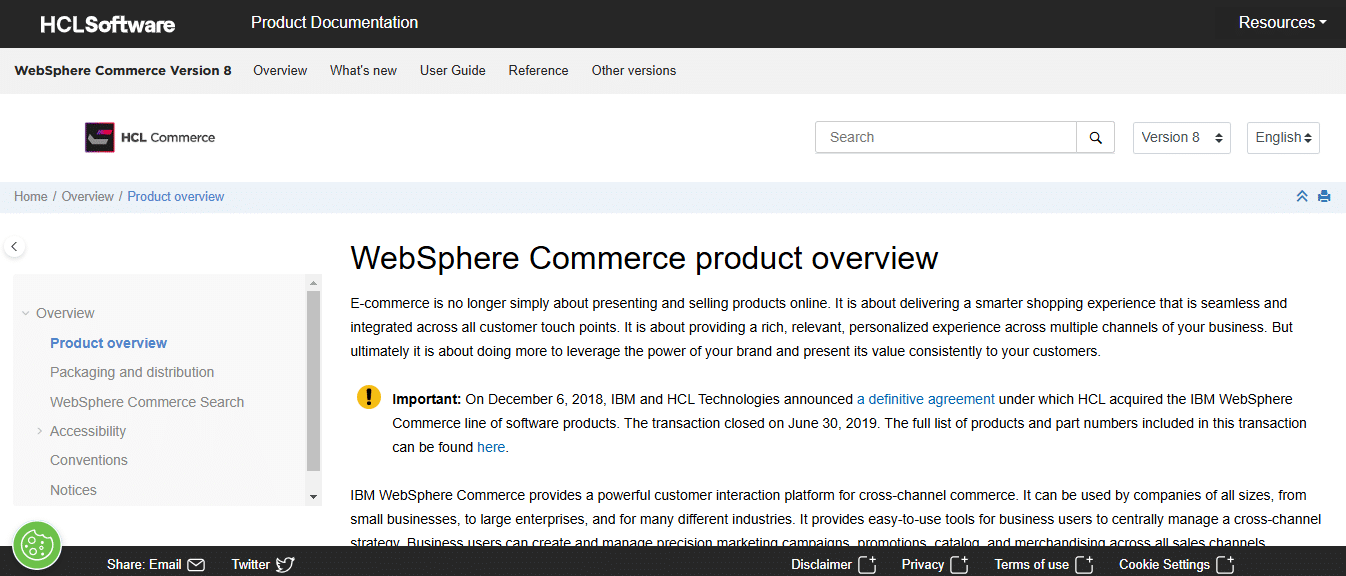Image resolution: width=1346 pixels, height=576 pixels.
Task: Click the magnifier search button
Action: (1095, 138)
